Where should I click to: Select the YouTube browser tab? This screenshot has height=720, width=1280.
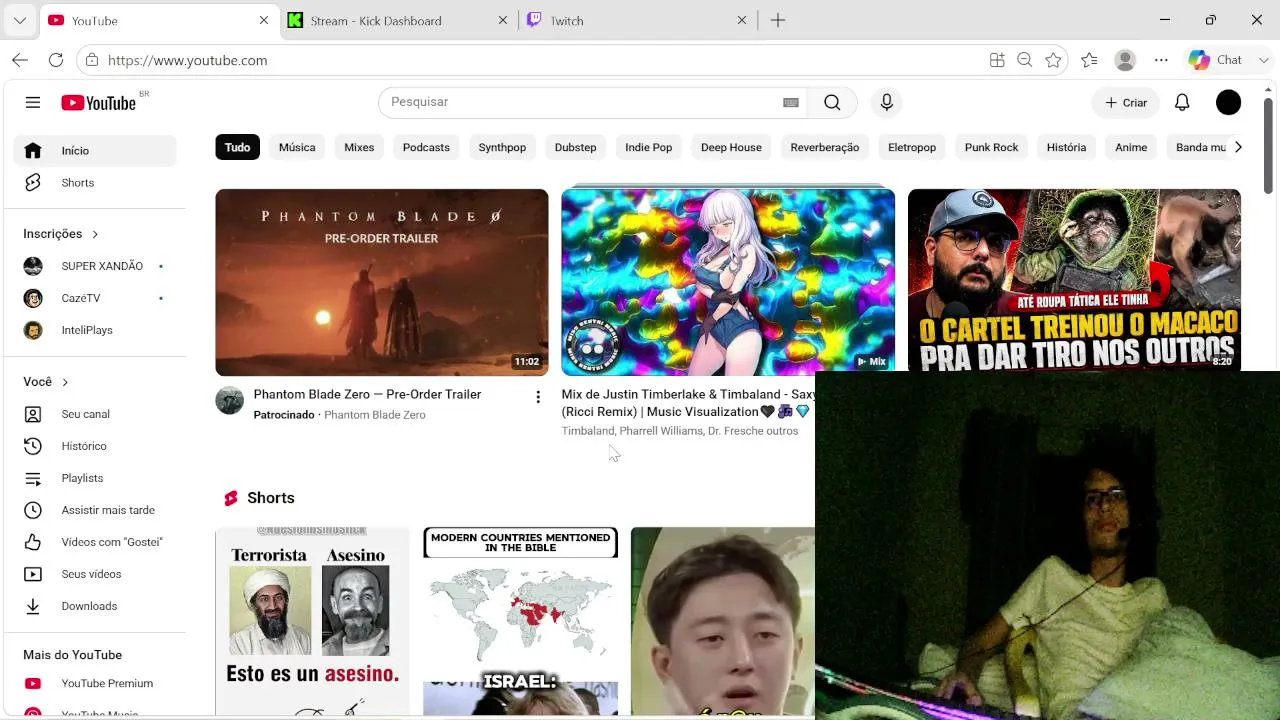(158, 20)
